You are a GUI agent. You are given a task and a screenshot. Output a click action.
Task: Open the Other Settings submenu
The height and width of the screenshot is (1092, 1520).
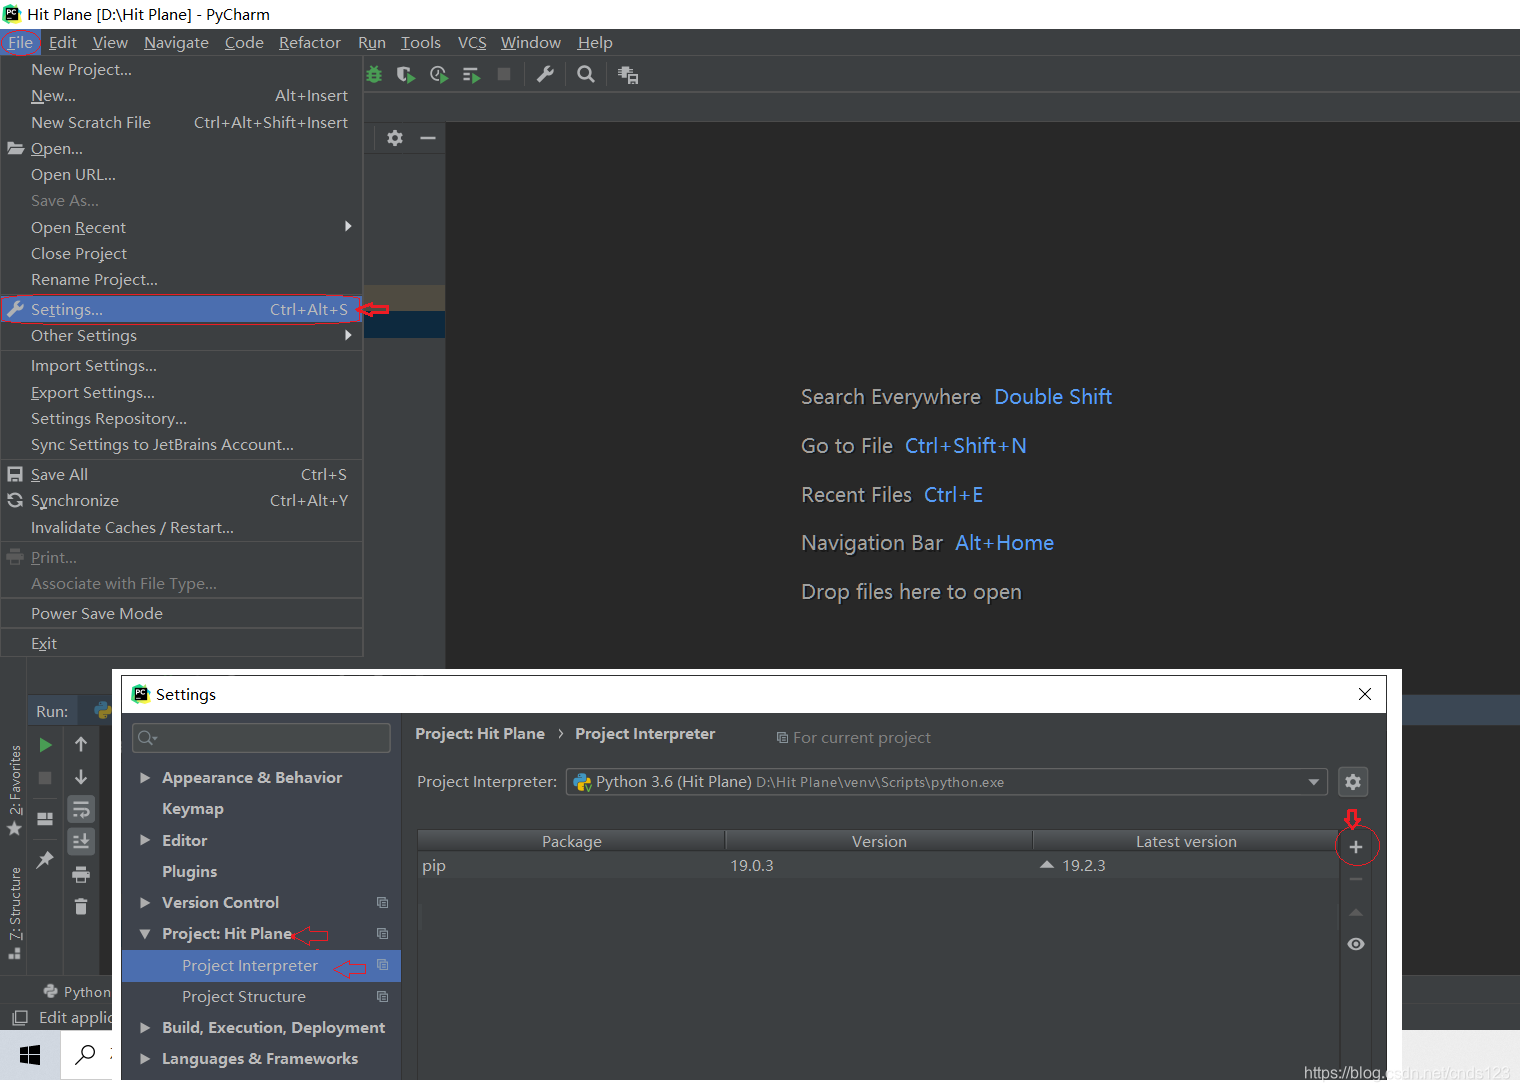coord(181,335)
